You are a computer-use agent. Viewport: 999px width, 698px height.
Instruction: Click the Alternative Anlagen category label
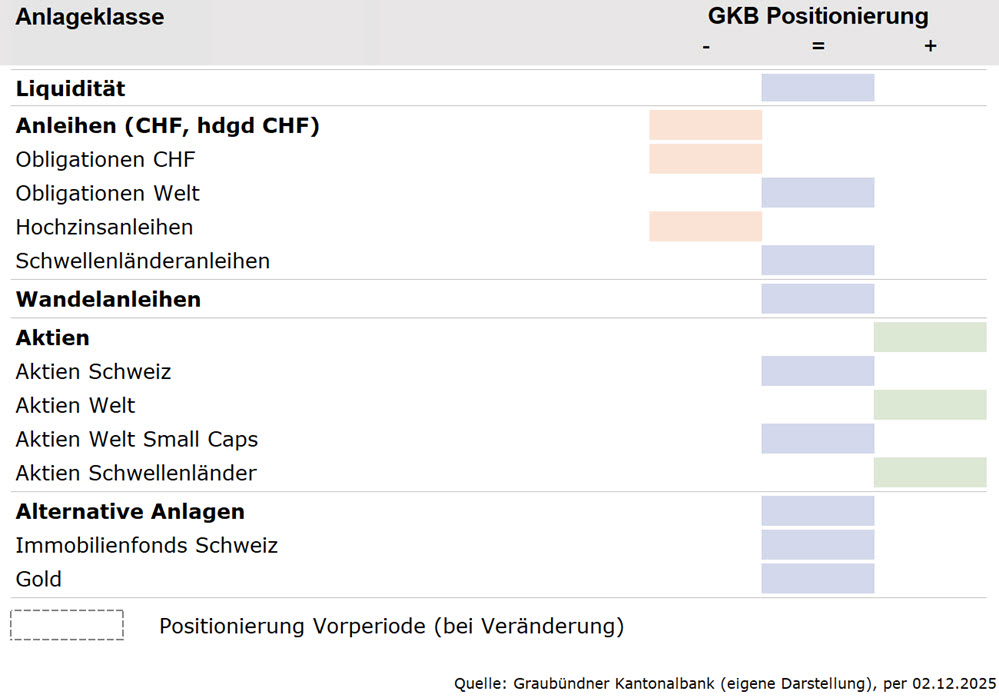coord(130,512)
